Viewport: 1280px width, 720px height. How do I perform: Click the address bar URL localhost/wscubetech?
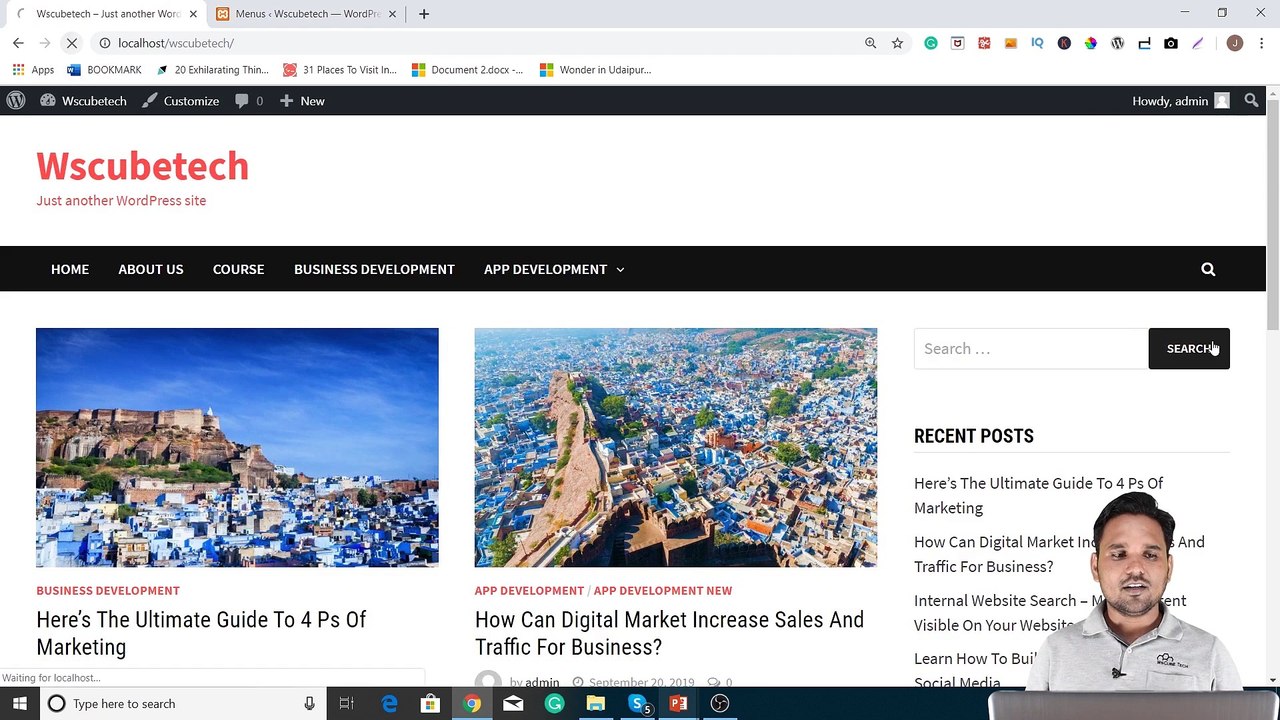pyautogui.click(x=176, y=43)
